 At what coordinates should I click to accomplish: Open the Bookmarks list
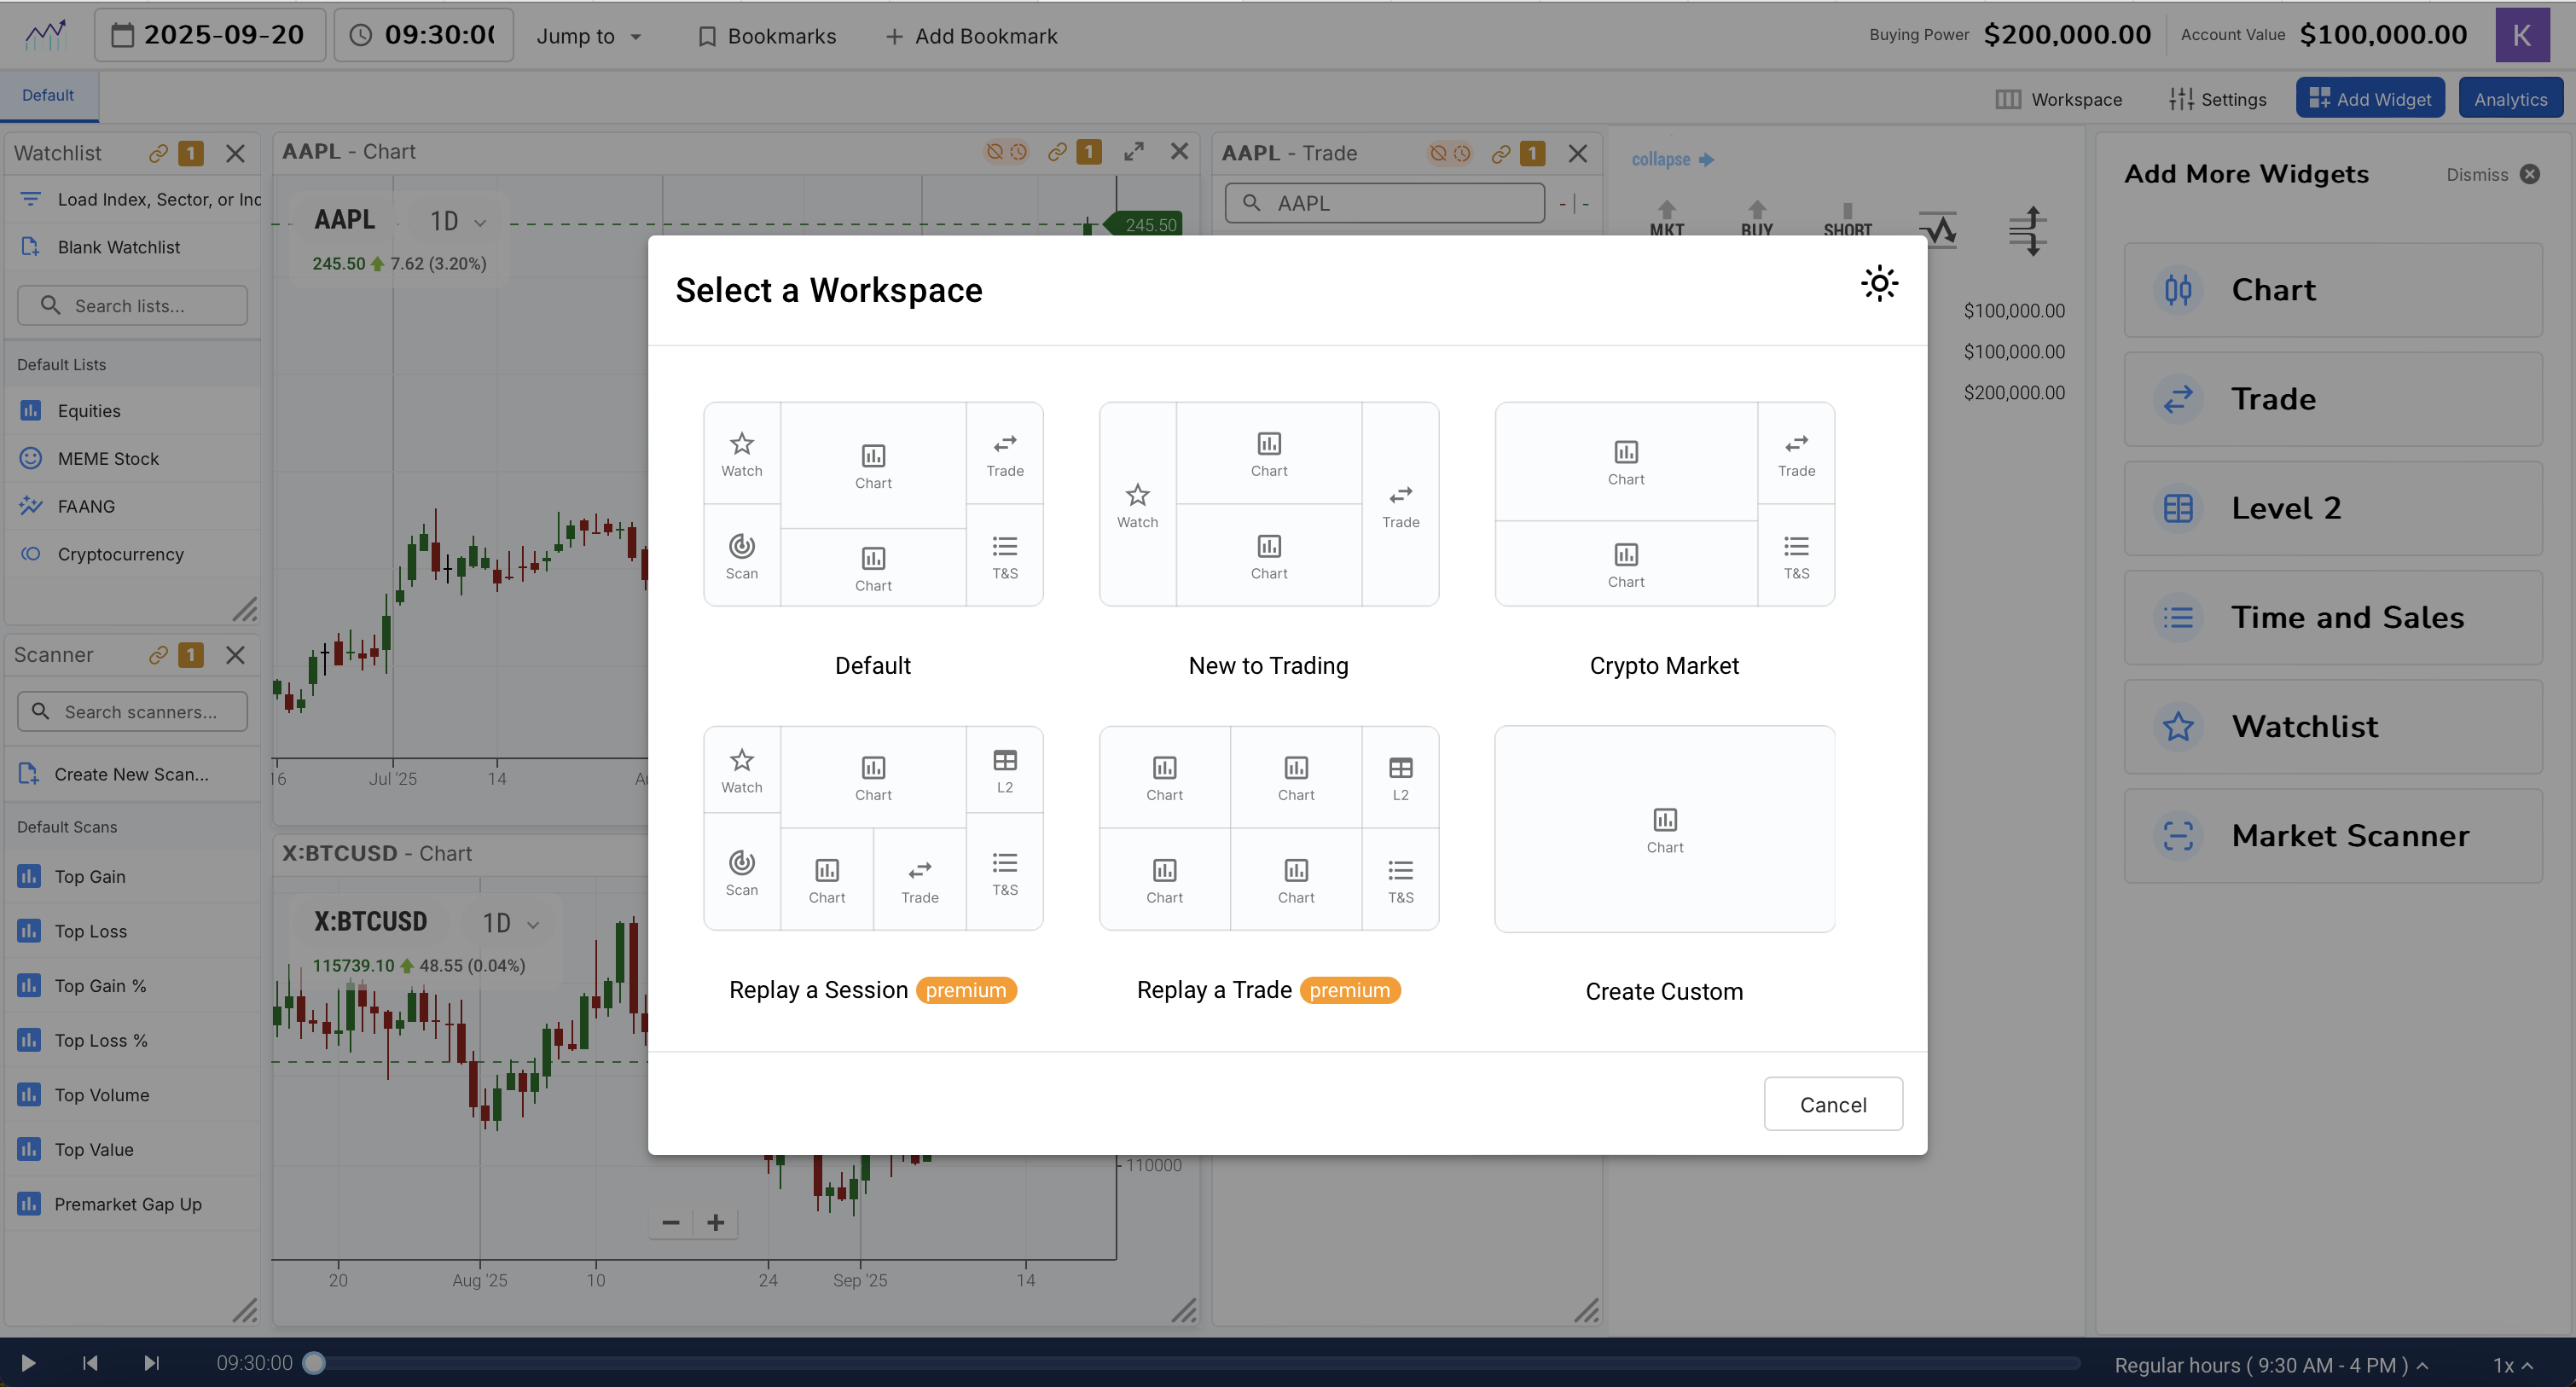766,36
